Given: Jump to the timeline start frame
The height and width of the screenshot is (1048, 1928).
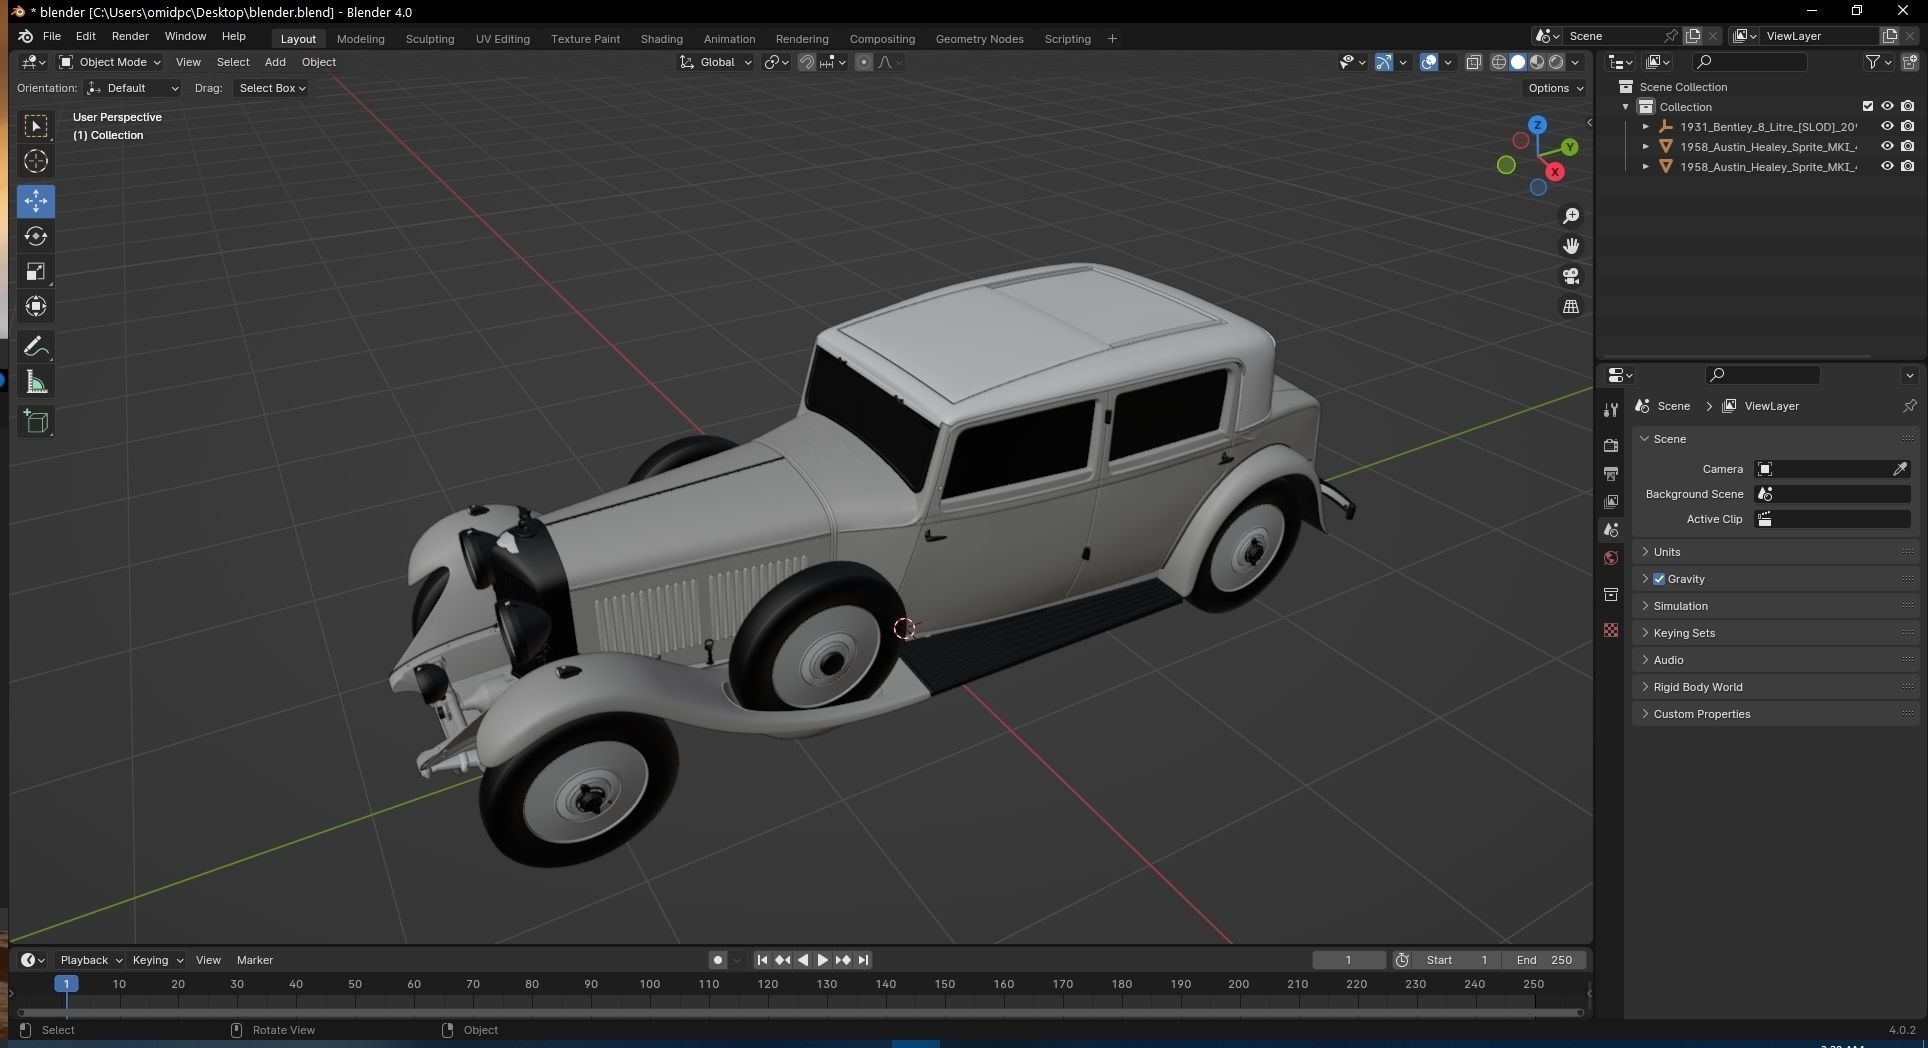Looking at the screenshot, I should click(x=762, y=960).
